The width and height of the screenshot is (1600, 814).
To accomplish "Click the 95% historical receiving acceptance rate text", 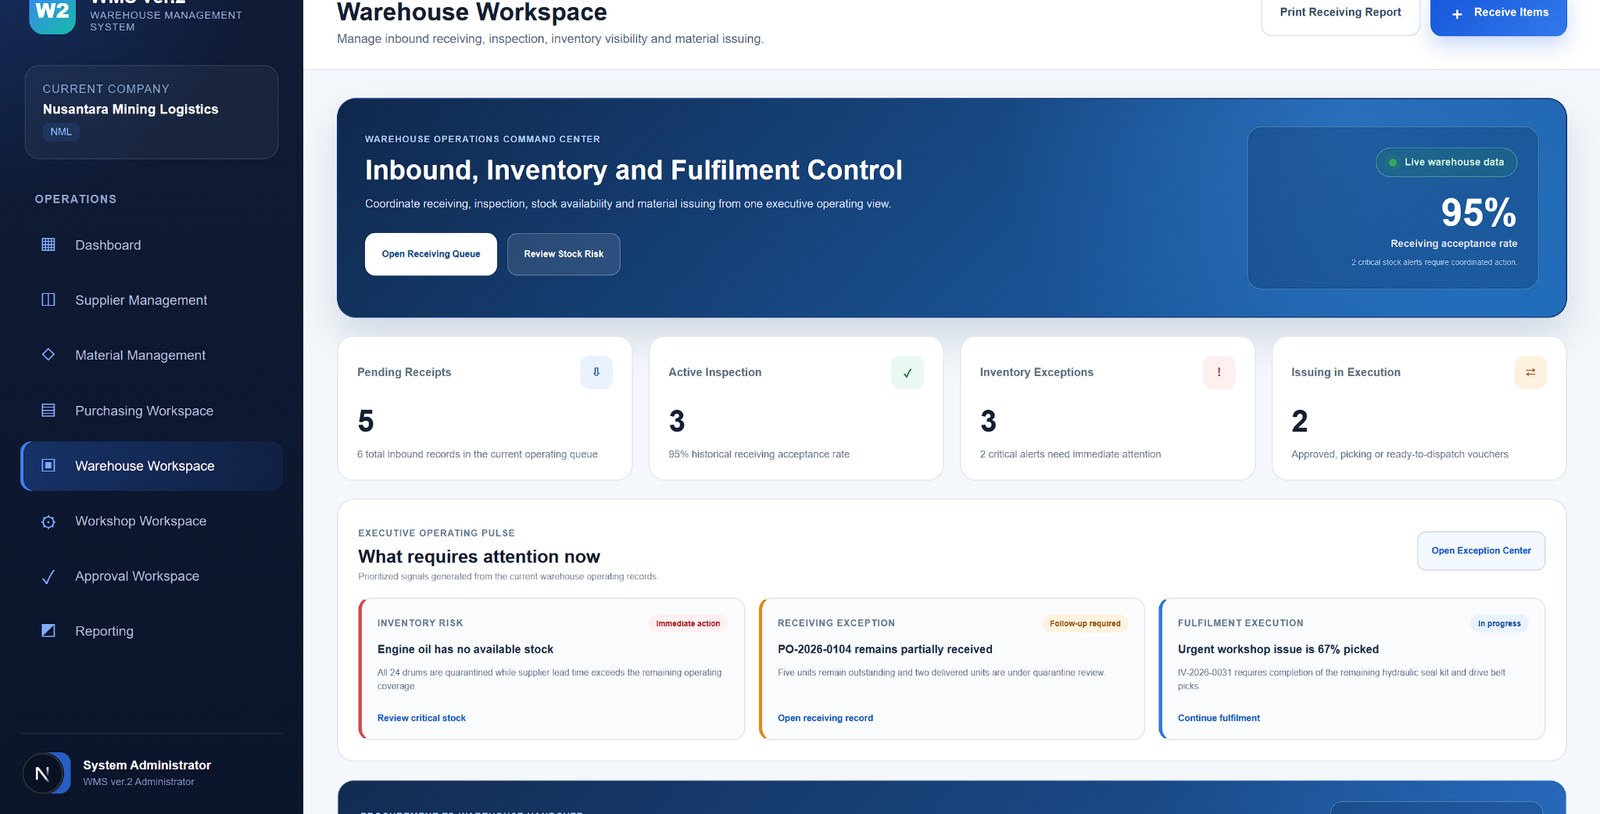I will tap(759, 454).
